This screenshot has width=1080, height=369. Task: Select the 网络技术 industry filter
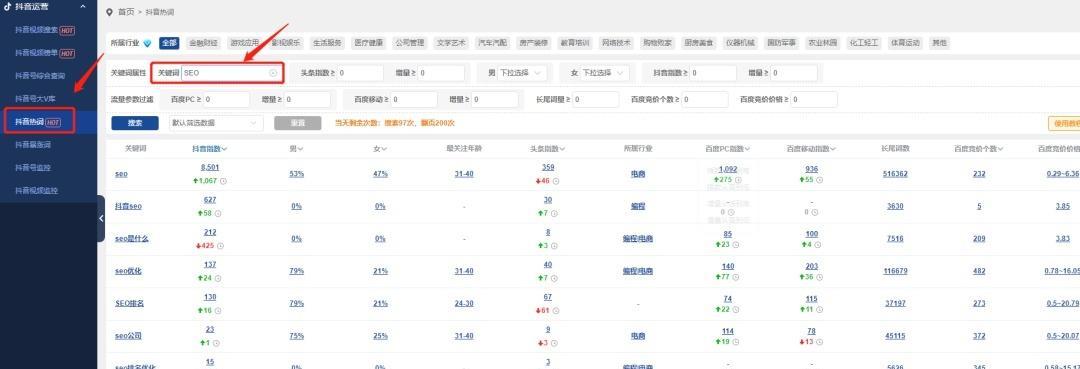click(x=616, y=43)
